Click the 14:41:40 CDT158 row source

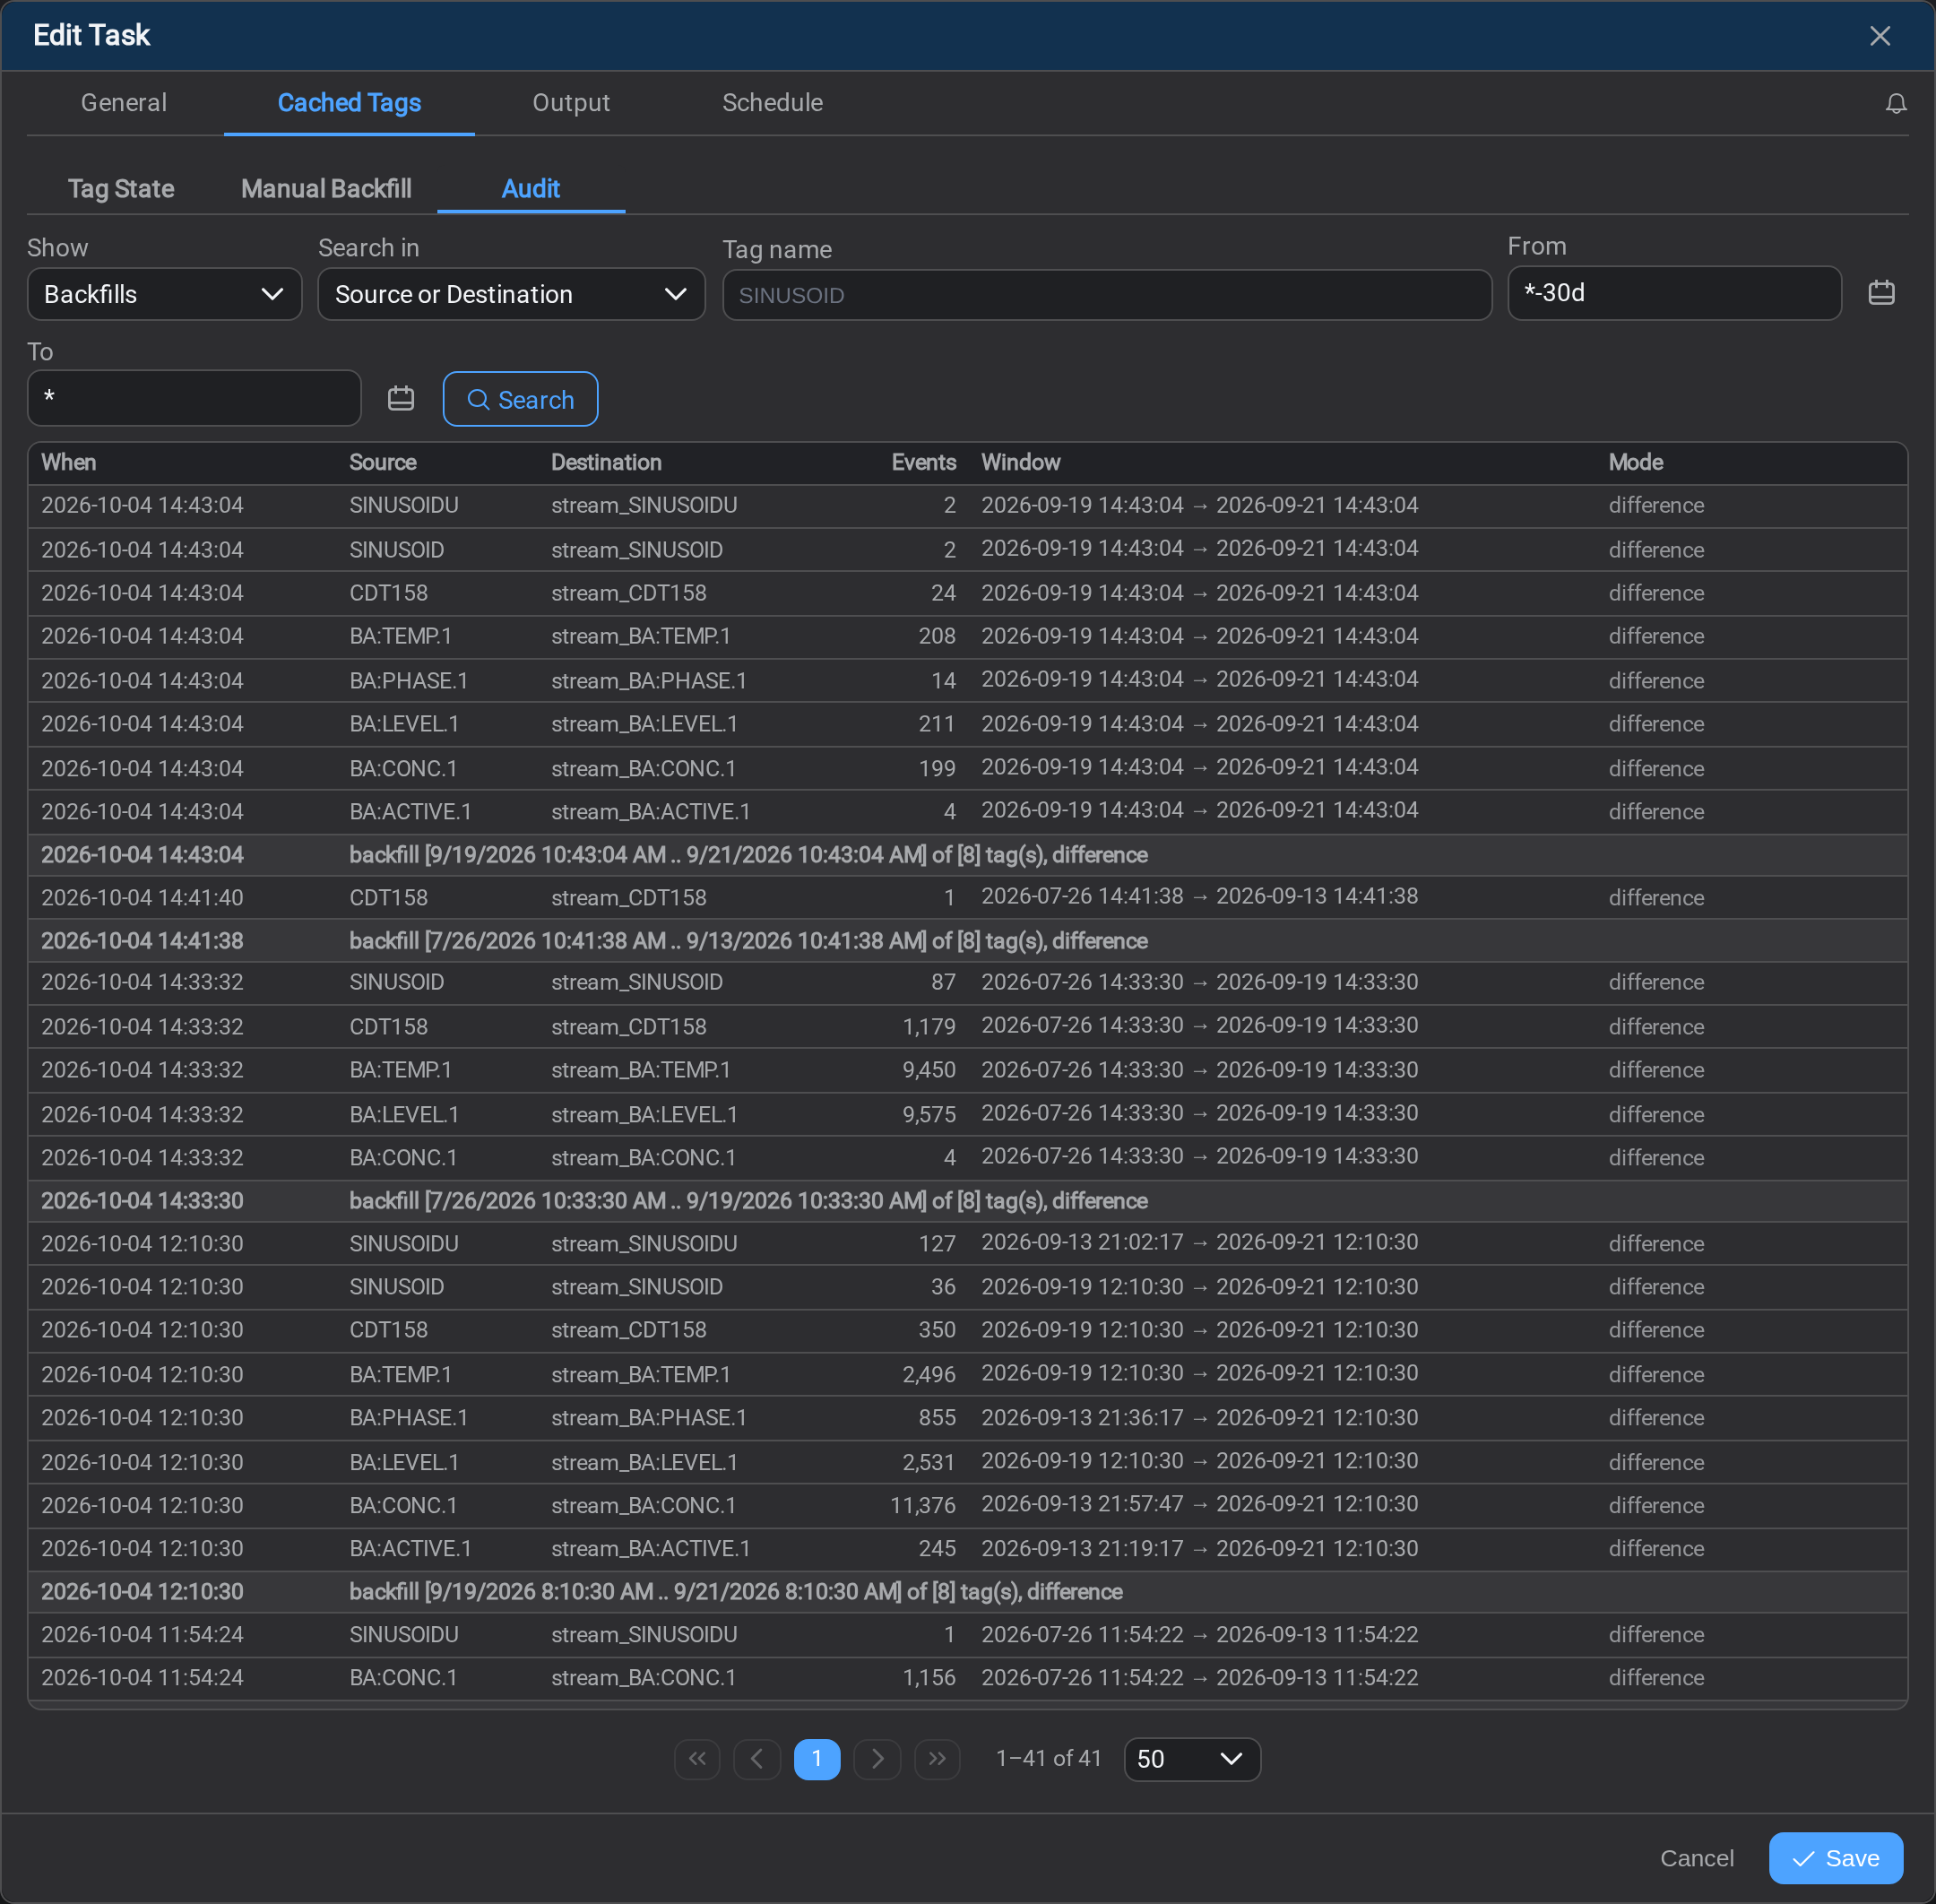pos(388,898)
